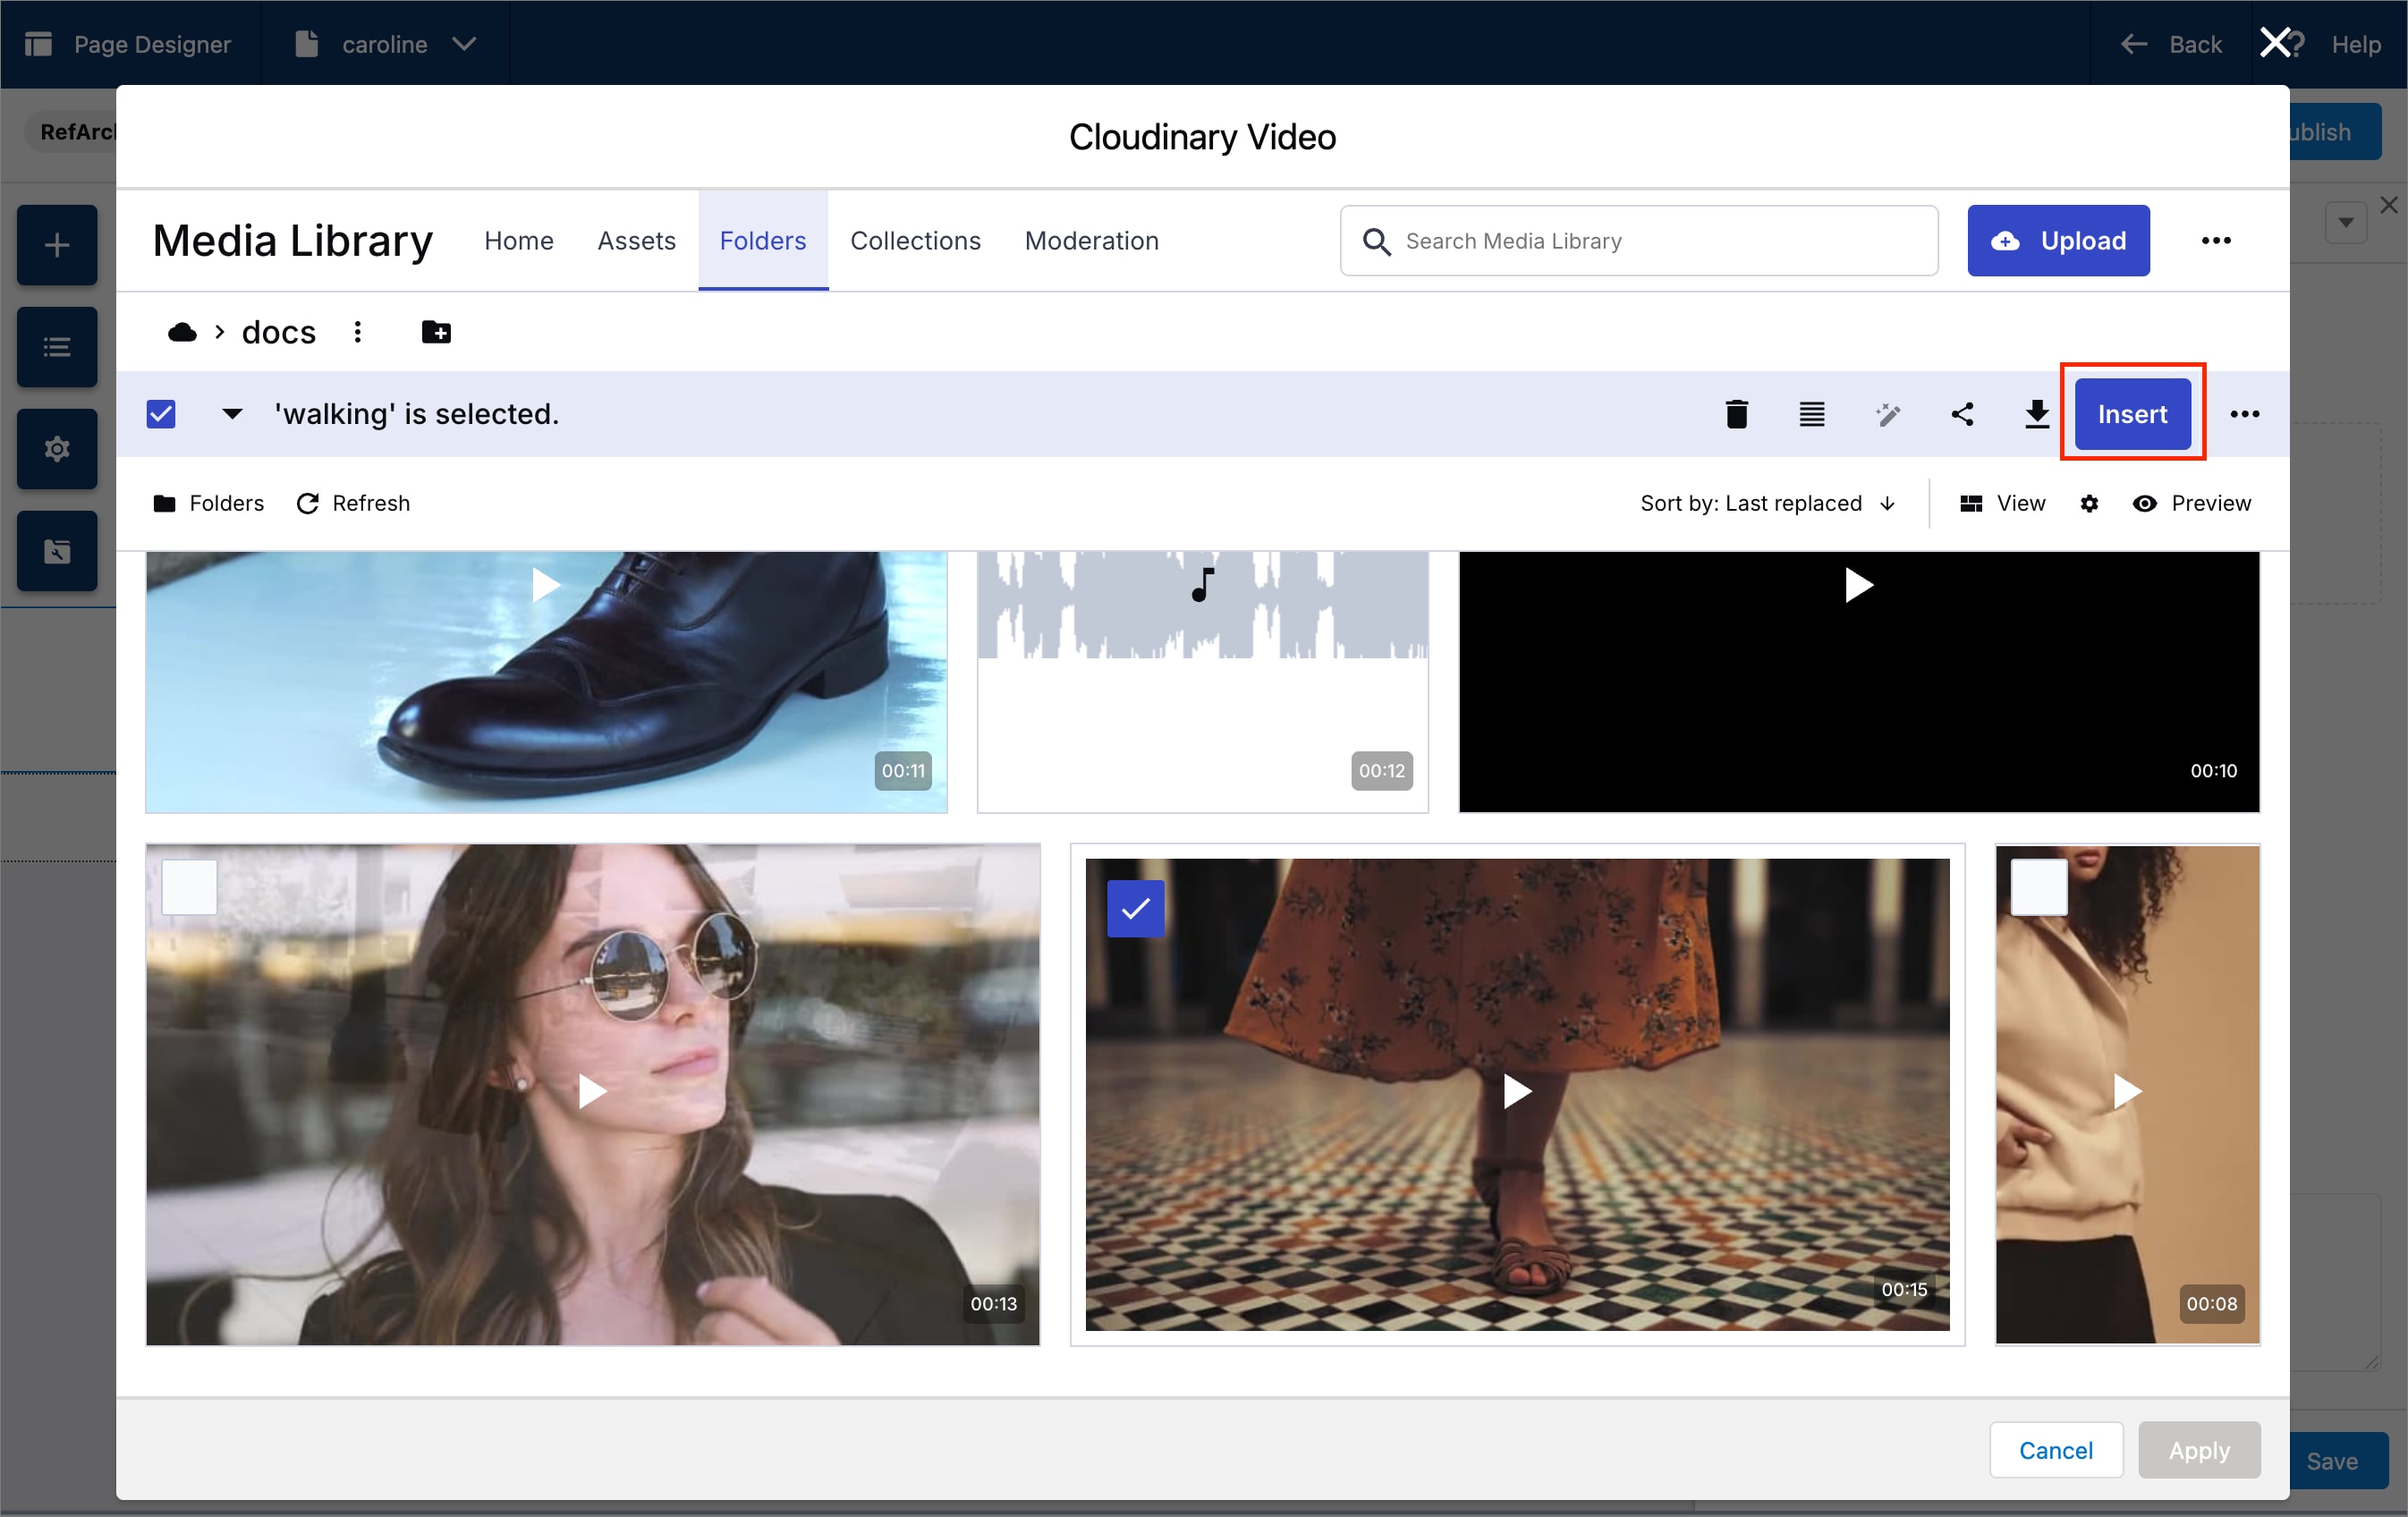Check the beige sweater video checkbox

pyautogui.click(x=2039, y=886)
